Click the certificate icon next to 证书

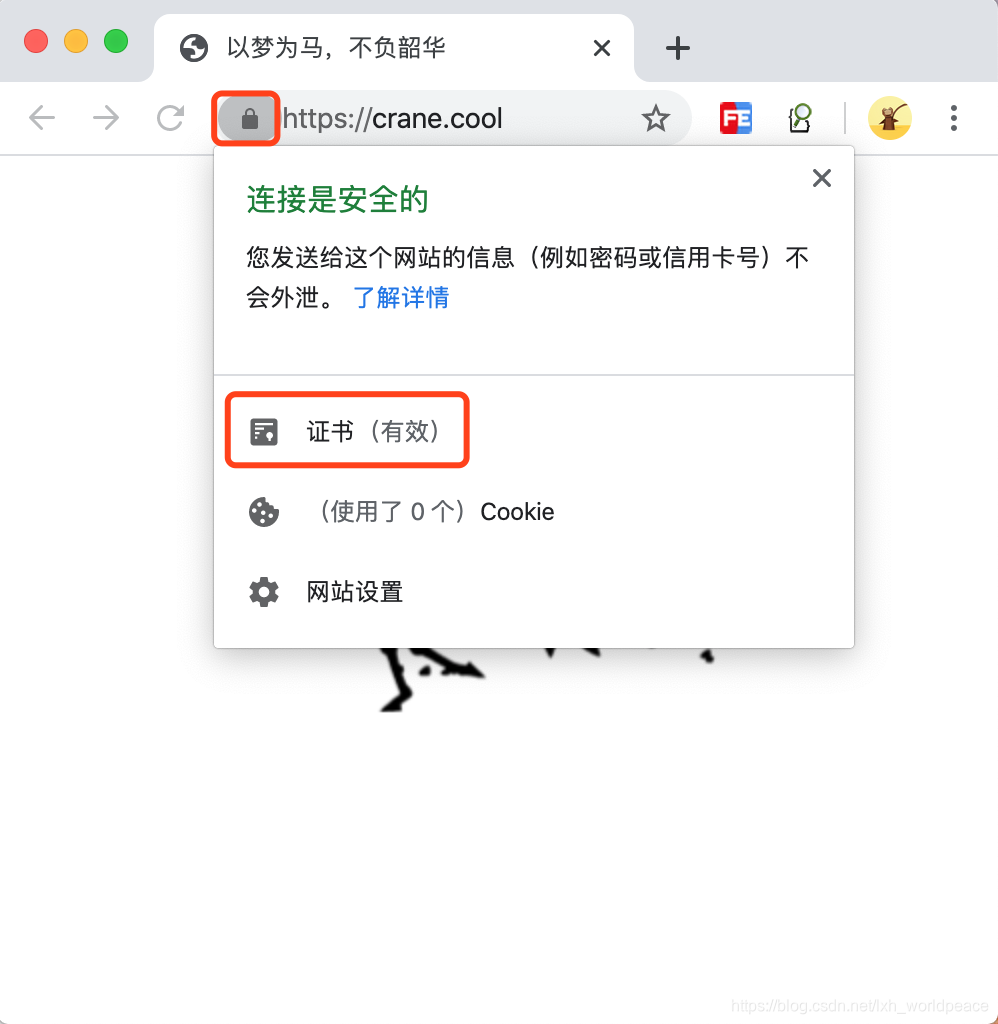[x=264, y=432]
